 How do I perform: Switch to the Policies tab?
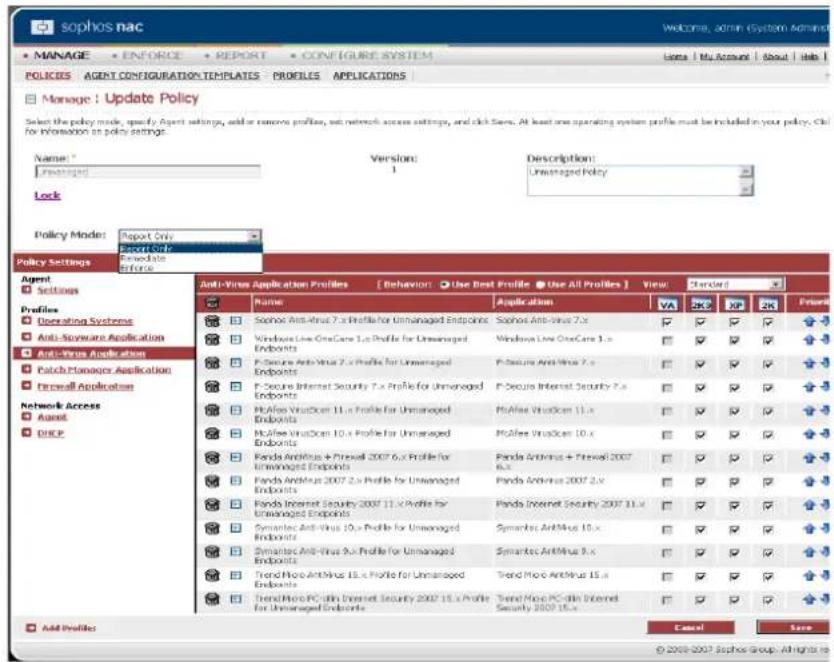click(48, 76)
